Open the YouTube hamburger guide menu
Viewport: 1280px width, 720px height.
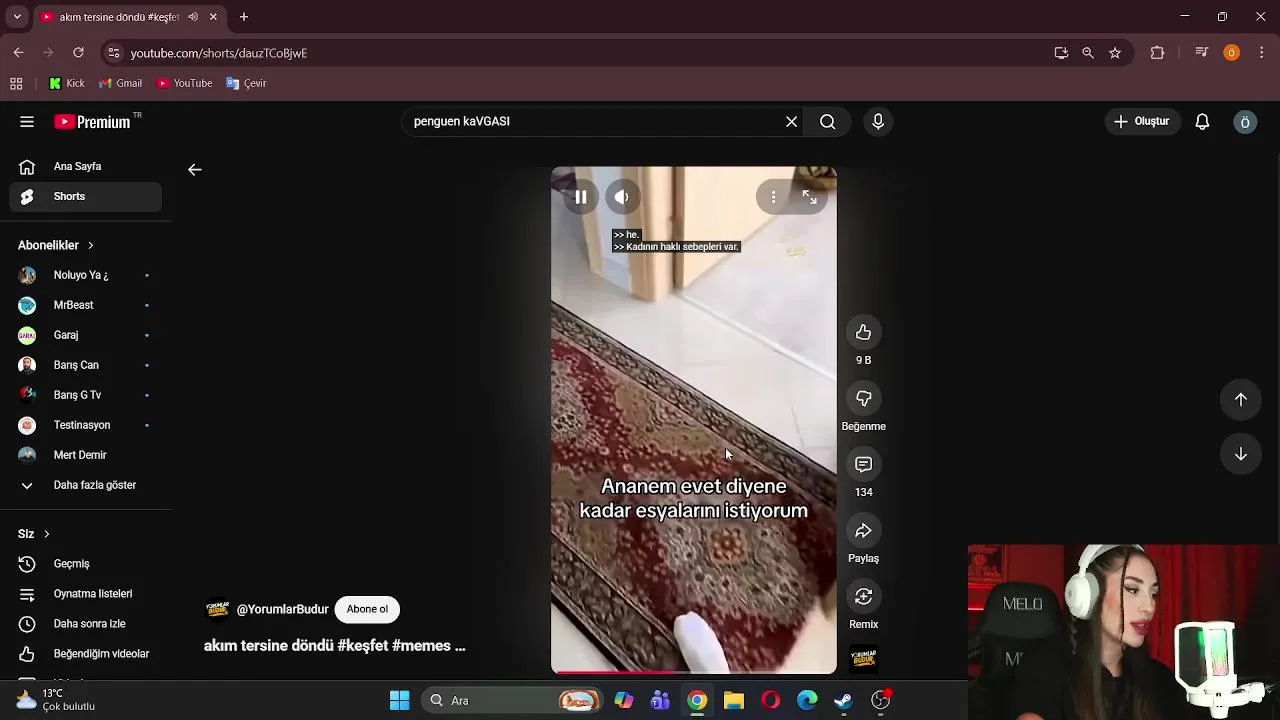[27, 122]
